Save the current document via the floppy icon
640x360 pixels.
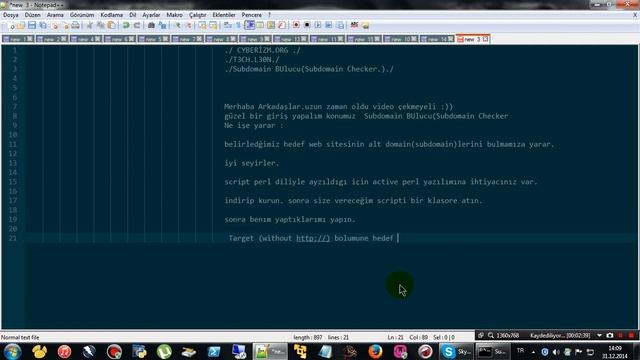point(31,25)
